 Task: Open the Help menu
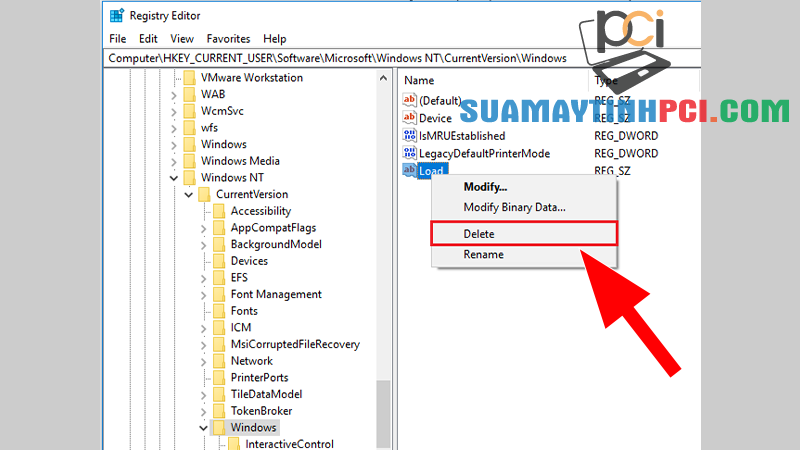coord(274,39)
